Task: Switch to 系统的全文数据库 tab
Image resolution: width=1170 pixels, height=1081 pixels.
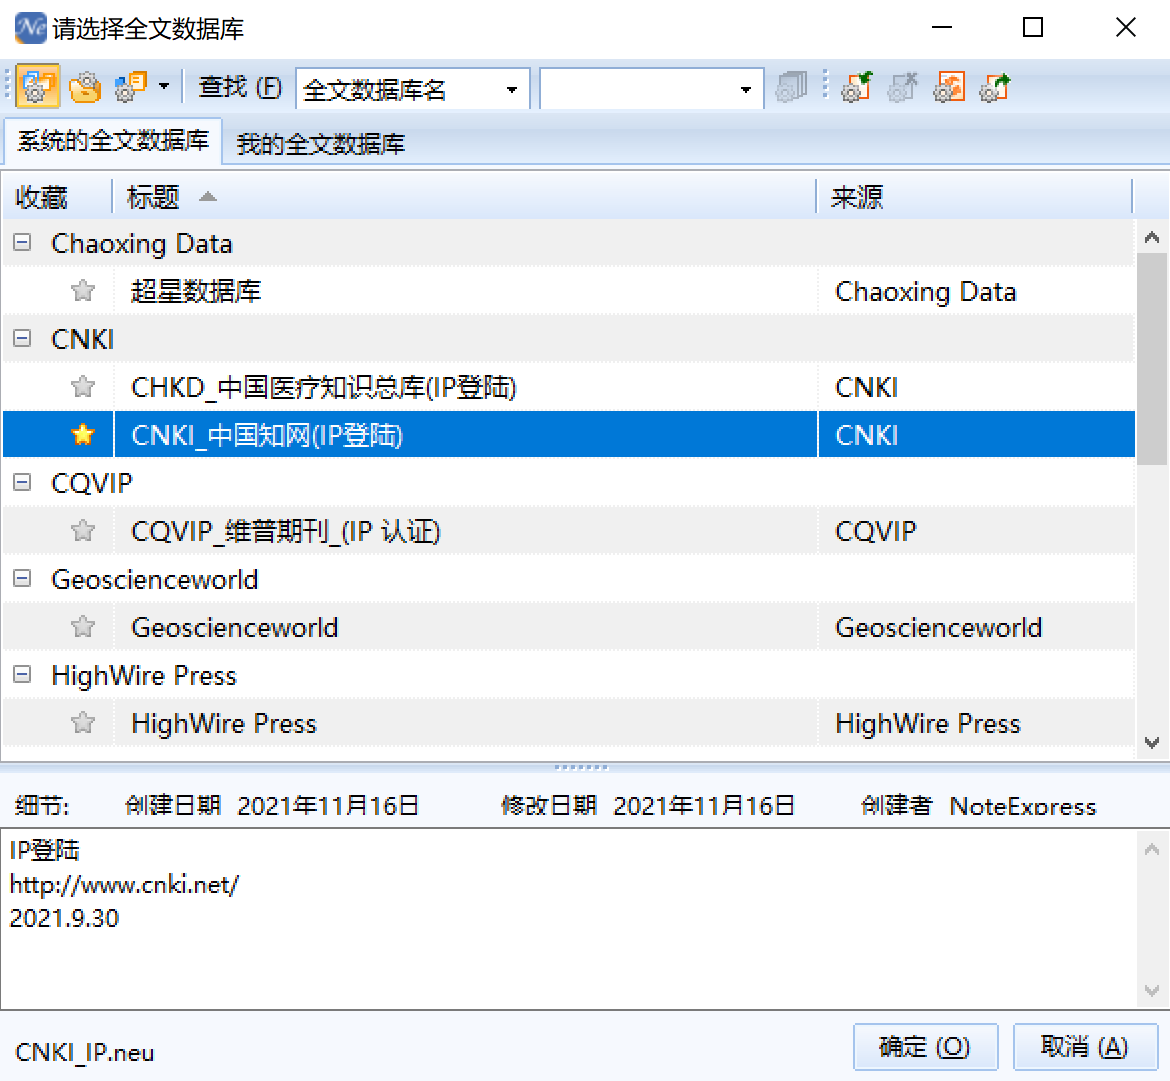Action: coord(113,141)
